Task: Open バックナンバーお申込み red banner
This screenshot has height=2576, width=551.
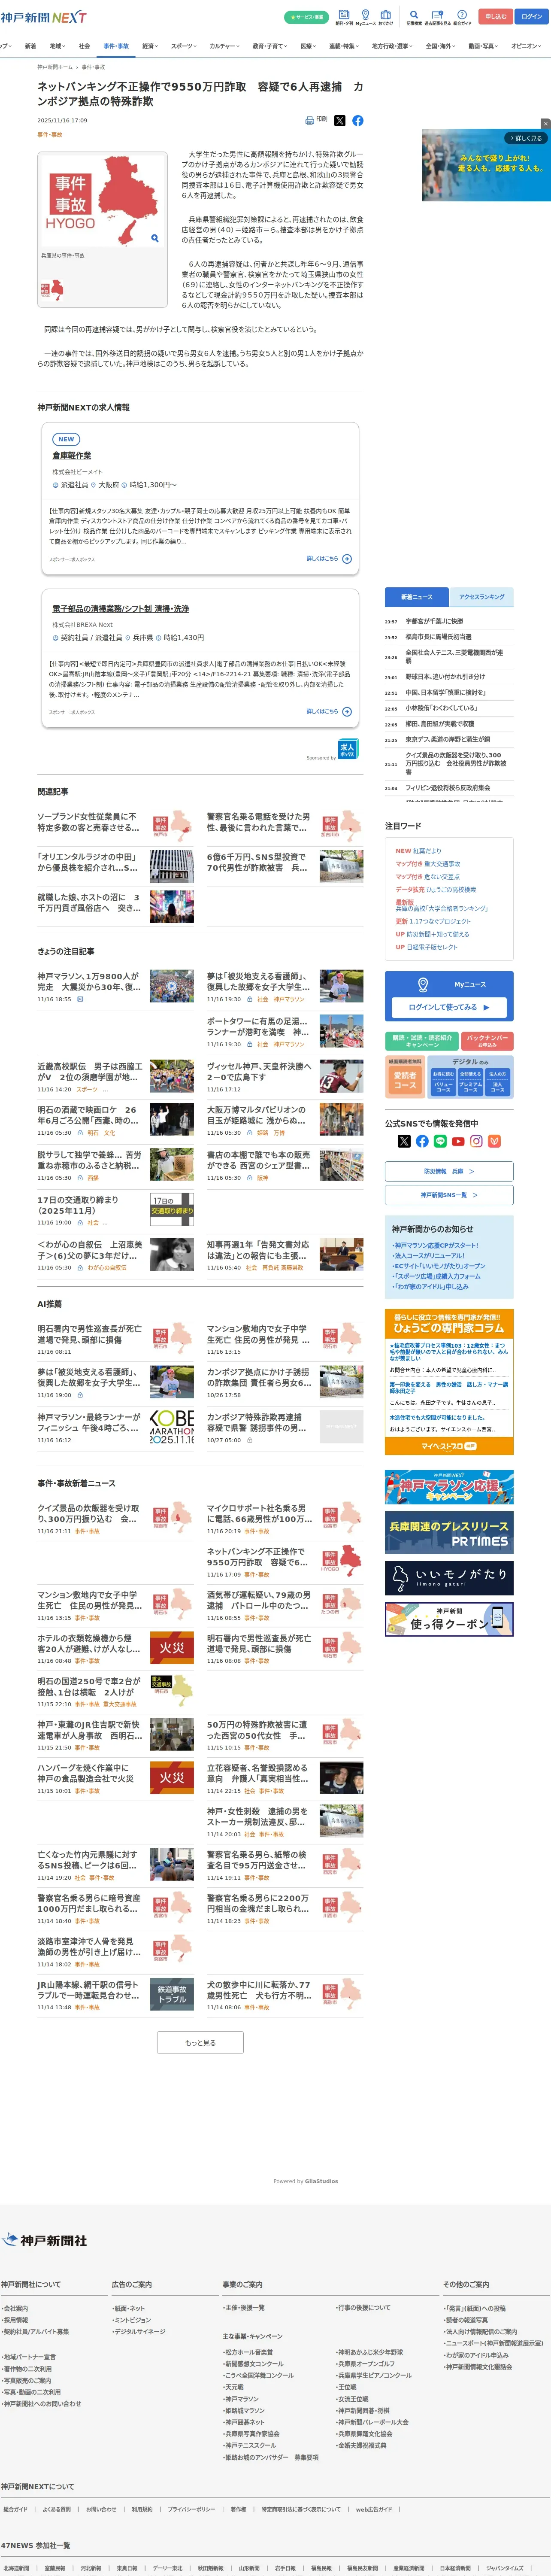Action: pyautogui.click(x=488, y=1041)
